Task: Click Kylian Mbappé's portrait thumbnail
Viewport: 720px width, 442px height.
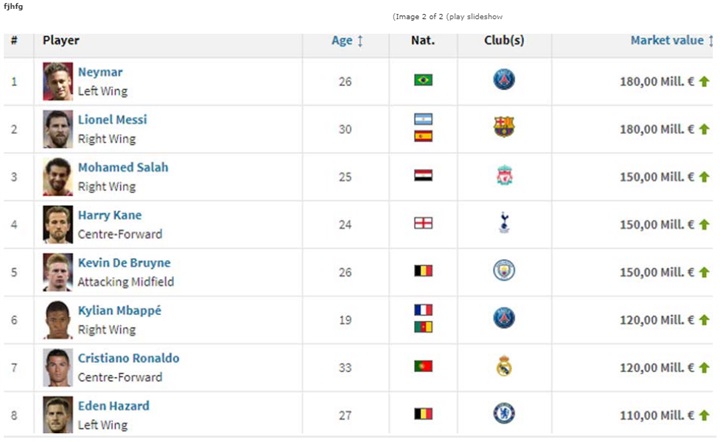Action: [58, 320]
